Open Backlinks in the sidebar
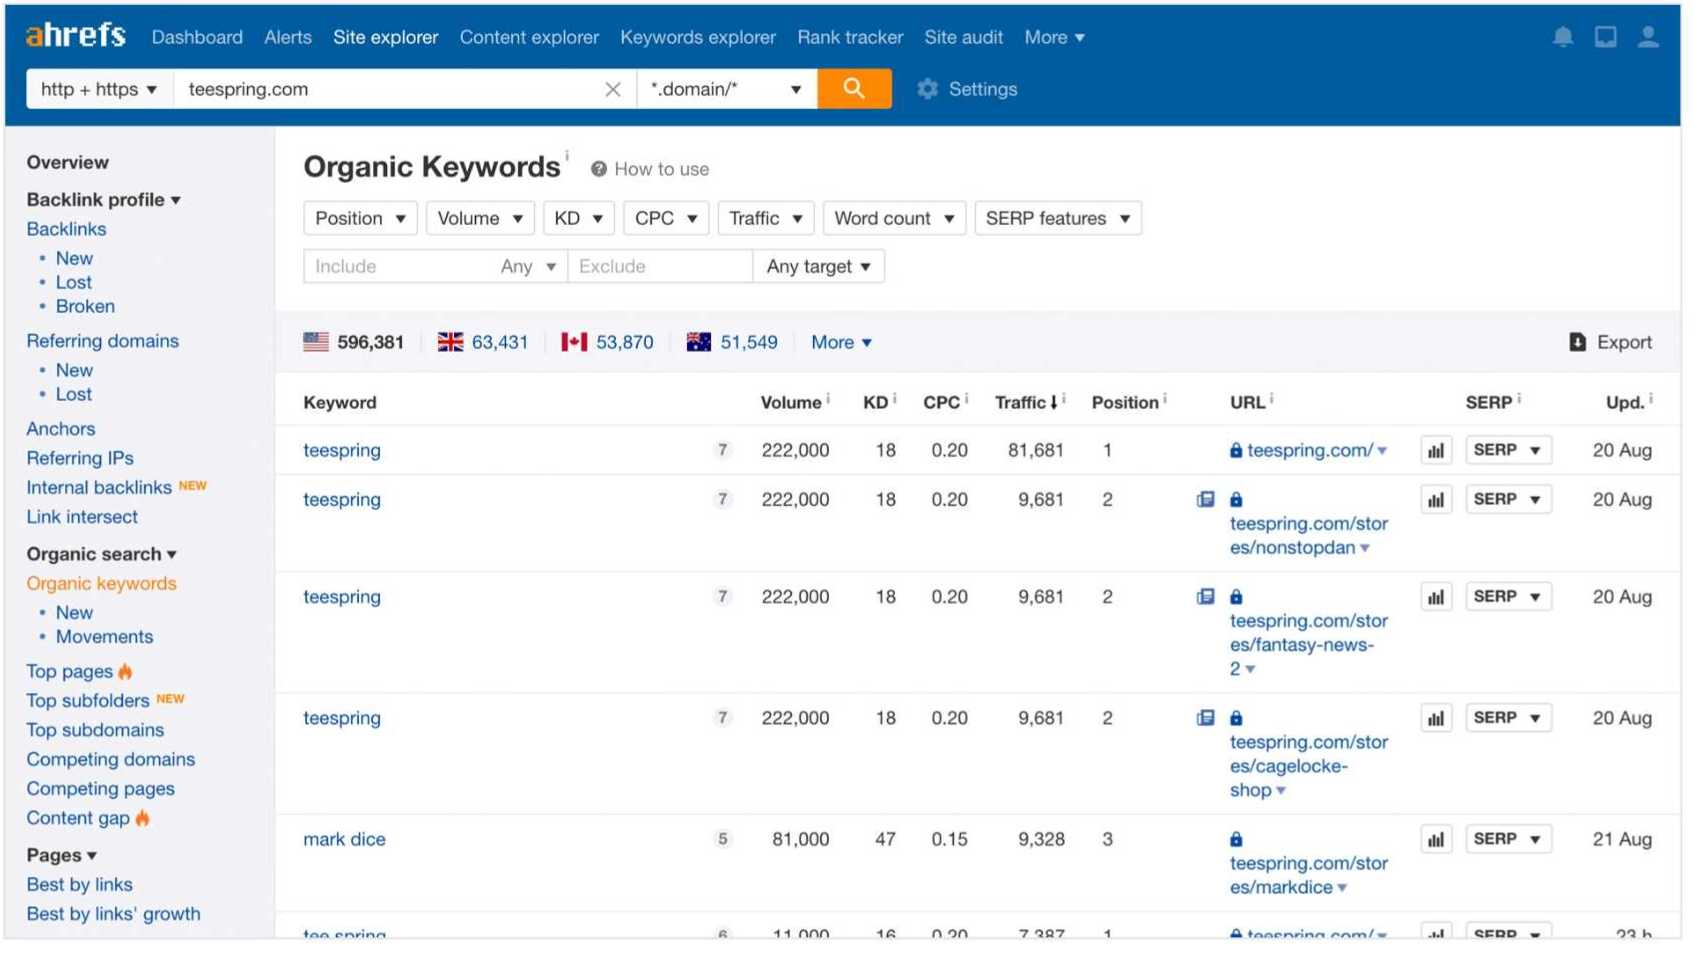 point(66,230)
